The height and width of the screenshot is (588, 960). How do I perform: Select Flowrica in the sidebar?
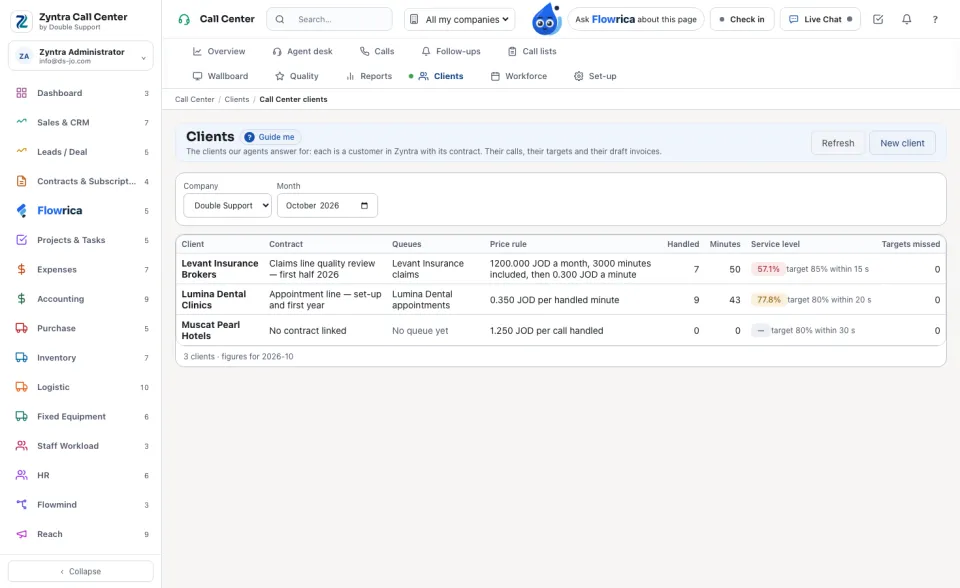[x=81, y=211]
